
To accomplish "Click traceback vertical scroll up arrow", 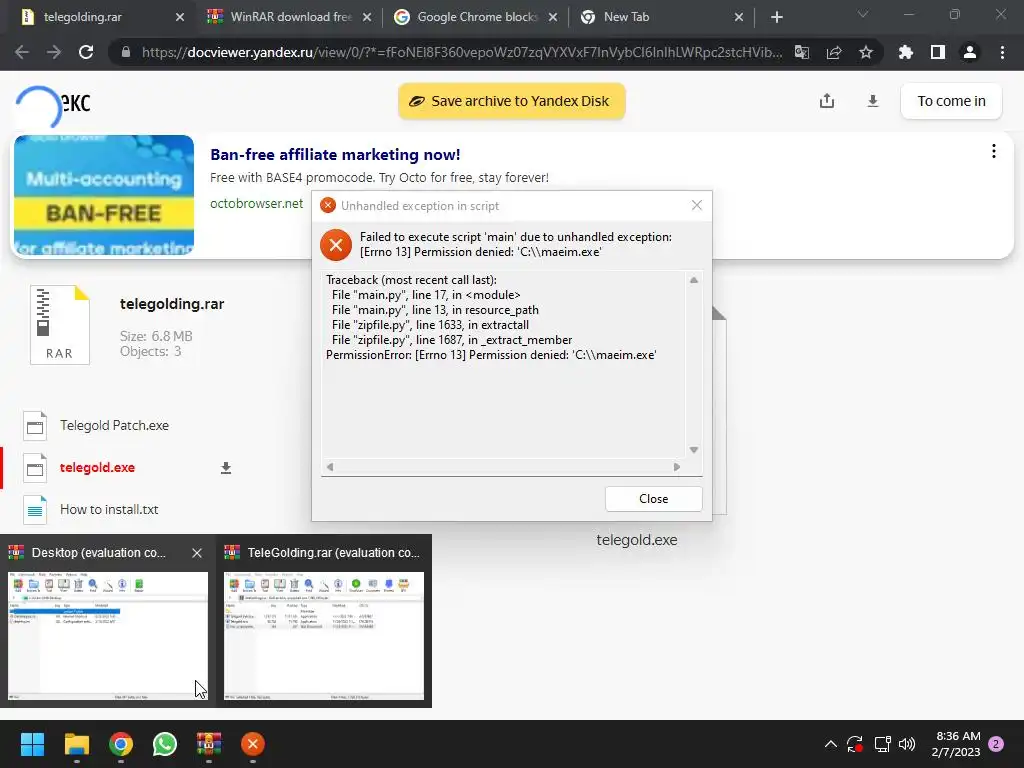I will [694, 280].
